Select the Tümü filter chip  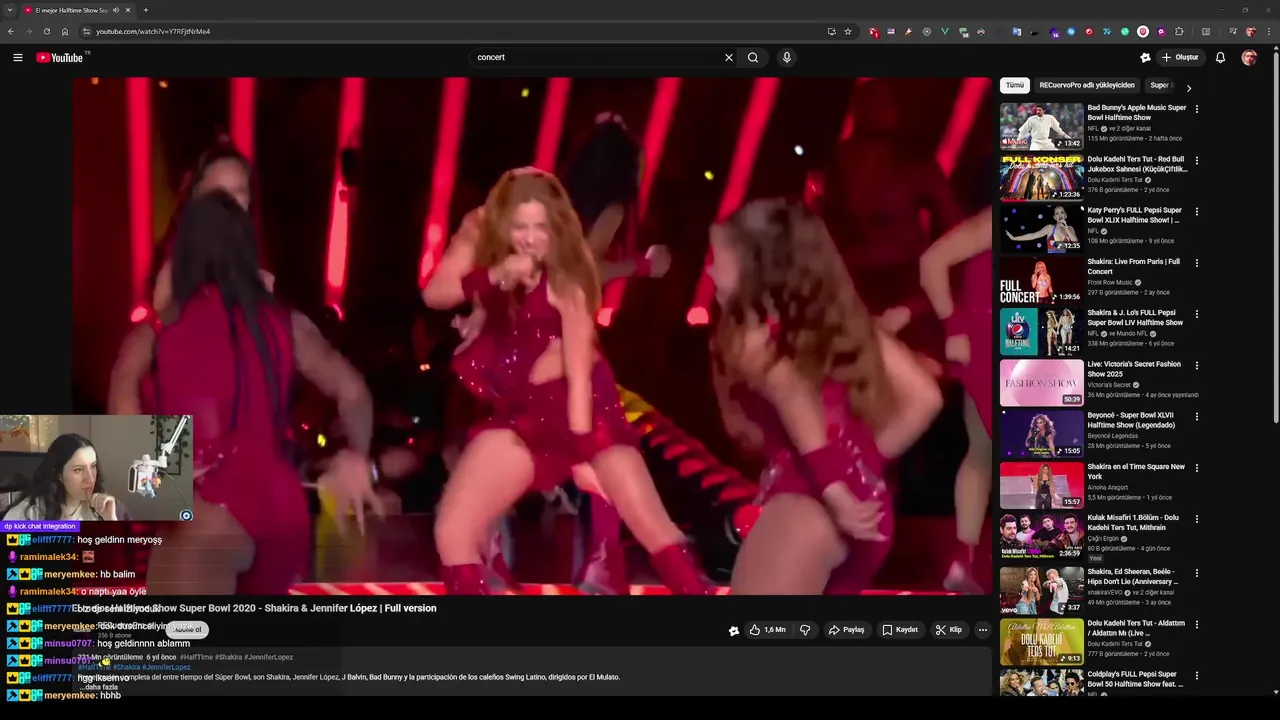(1015, 86)
